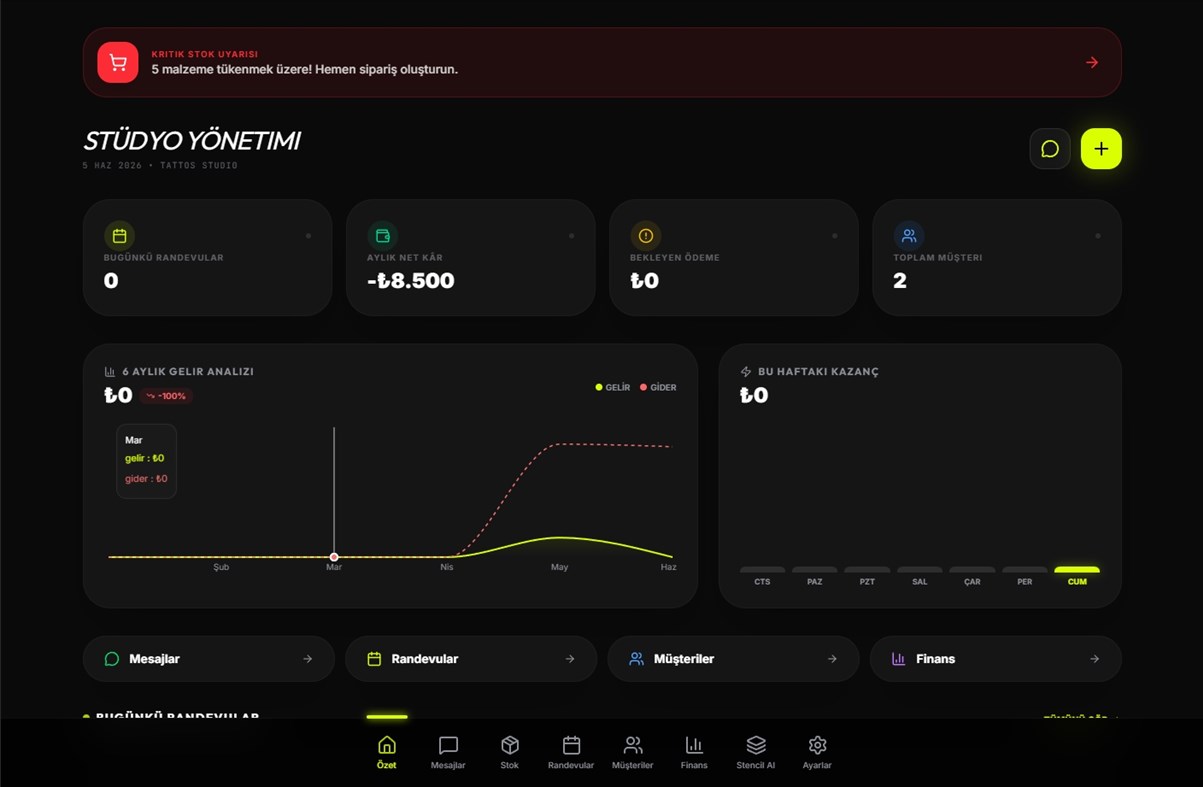Open the Randevular quick link card
Image resolution: width=1203 pixels, height=787 pixels.
(x=471, y=659)
